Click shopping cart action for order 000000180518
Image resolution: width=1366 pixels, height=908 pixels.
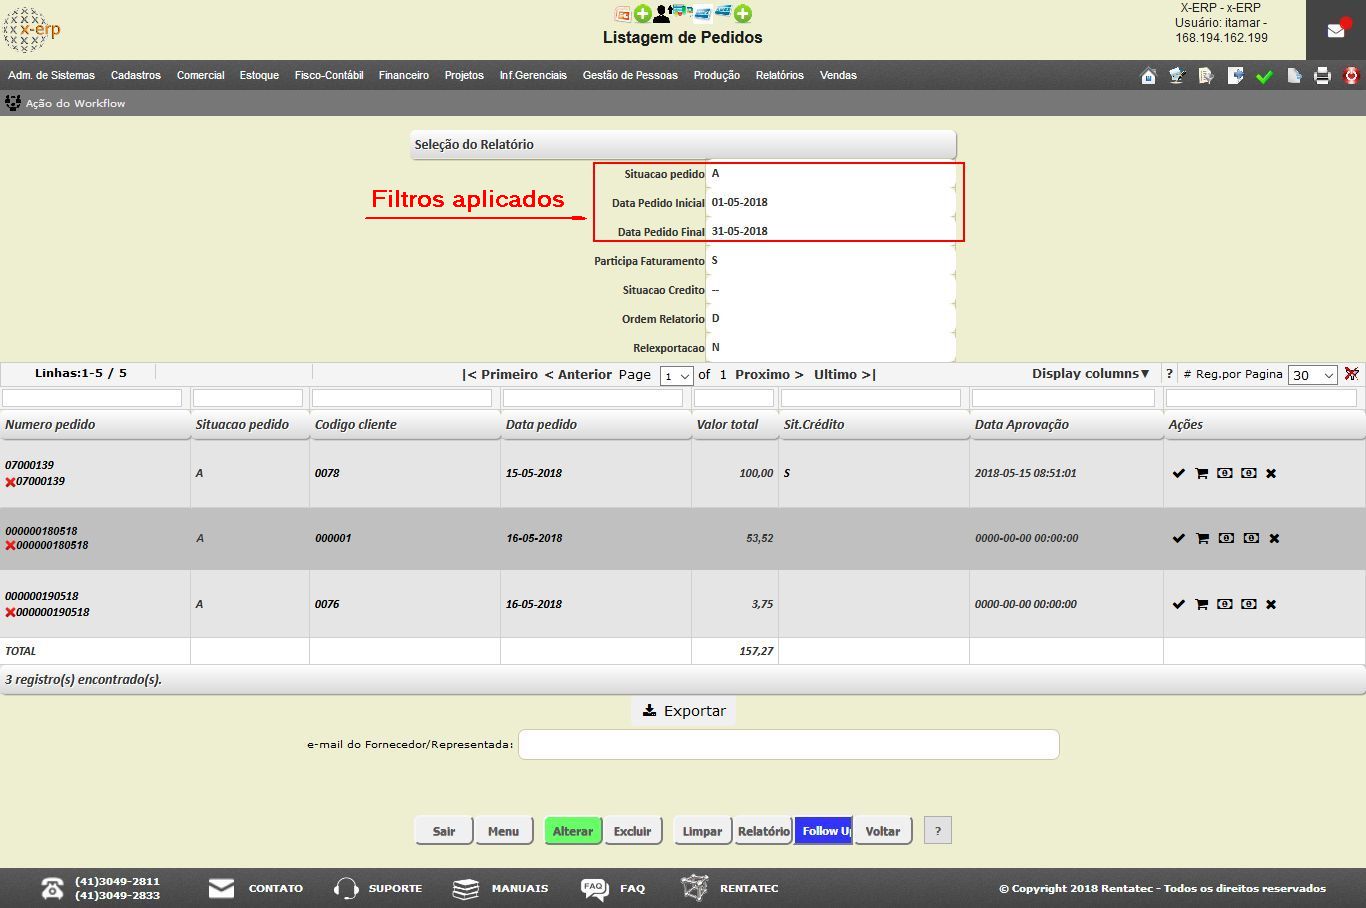pos(1202,538)
